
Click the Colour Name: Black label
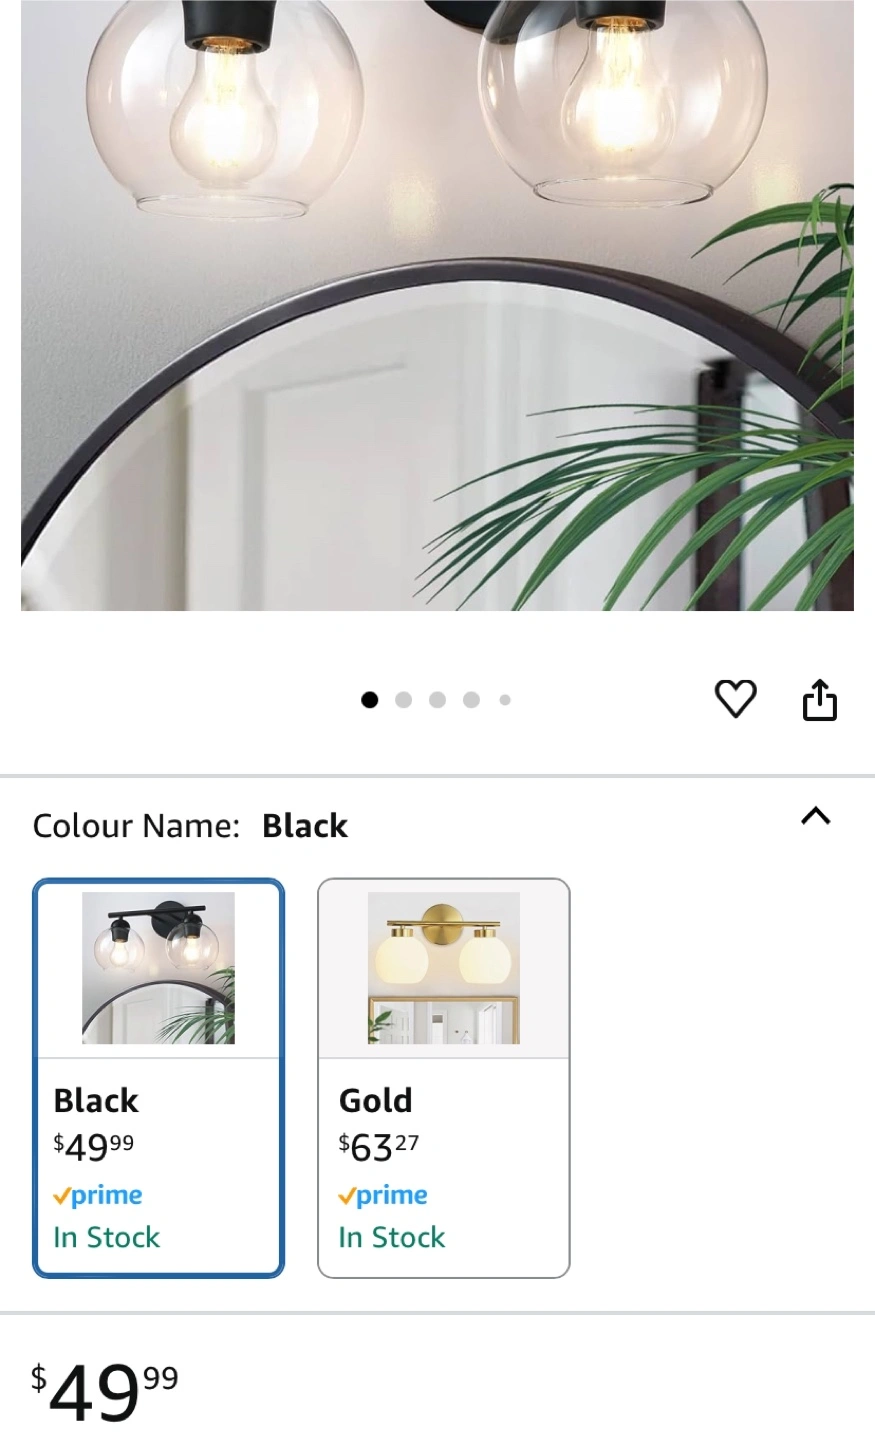click(x=190, y=826)
